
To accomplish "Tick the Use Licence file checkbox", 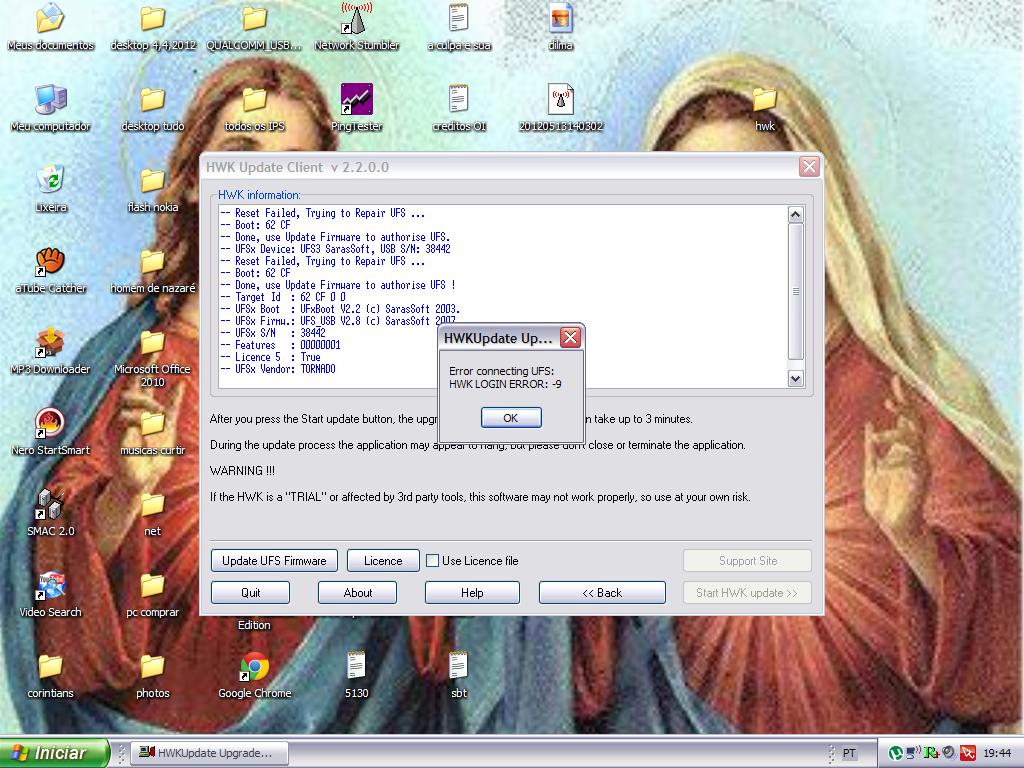I will [432, 560].
